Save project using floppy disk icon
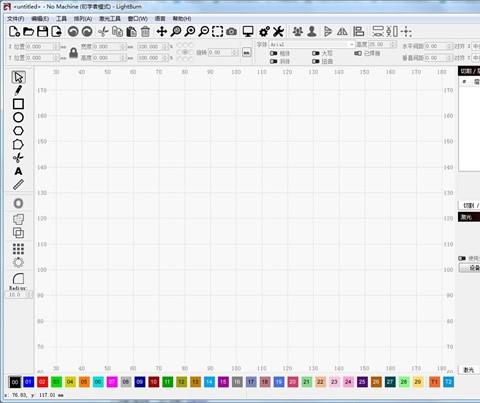Image resolution: width=480 pixels, height=403 pixels. pos(42,32)
